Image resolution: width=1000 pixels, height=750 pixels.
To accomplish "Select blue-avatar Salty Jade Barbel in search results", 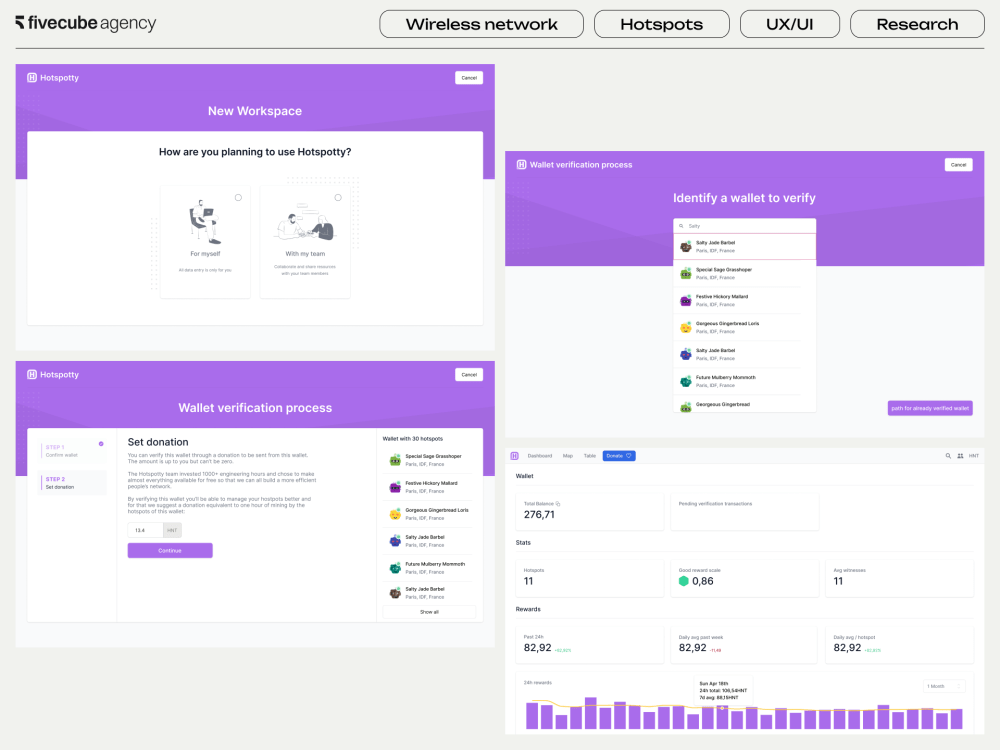I will pyautogui.click(x=744, y=354).
